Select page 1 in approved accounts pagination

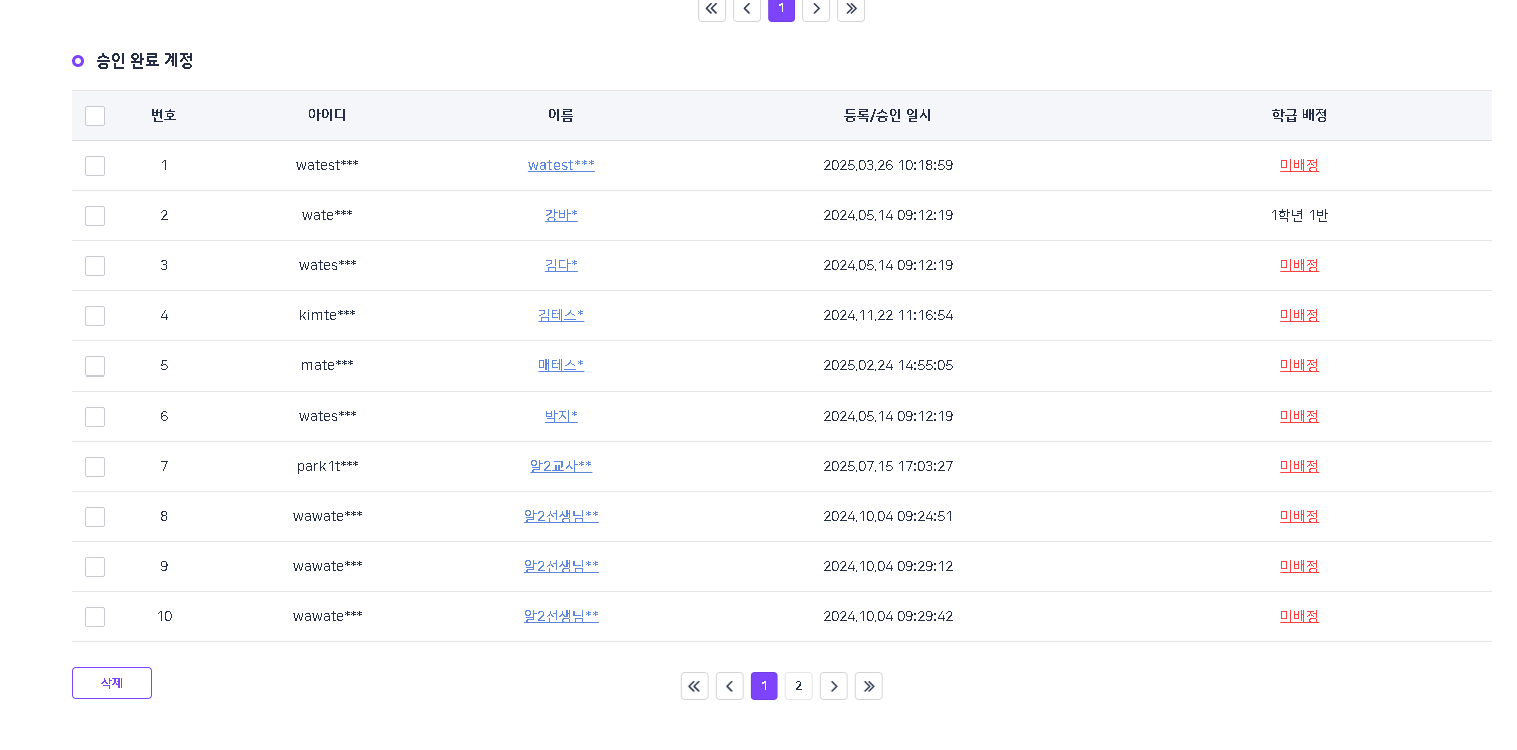pyautogui.click(x=764, y=686)
